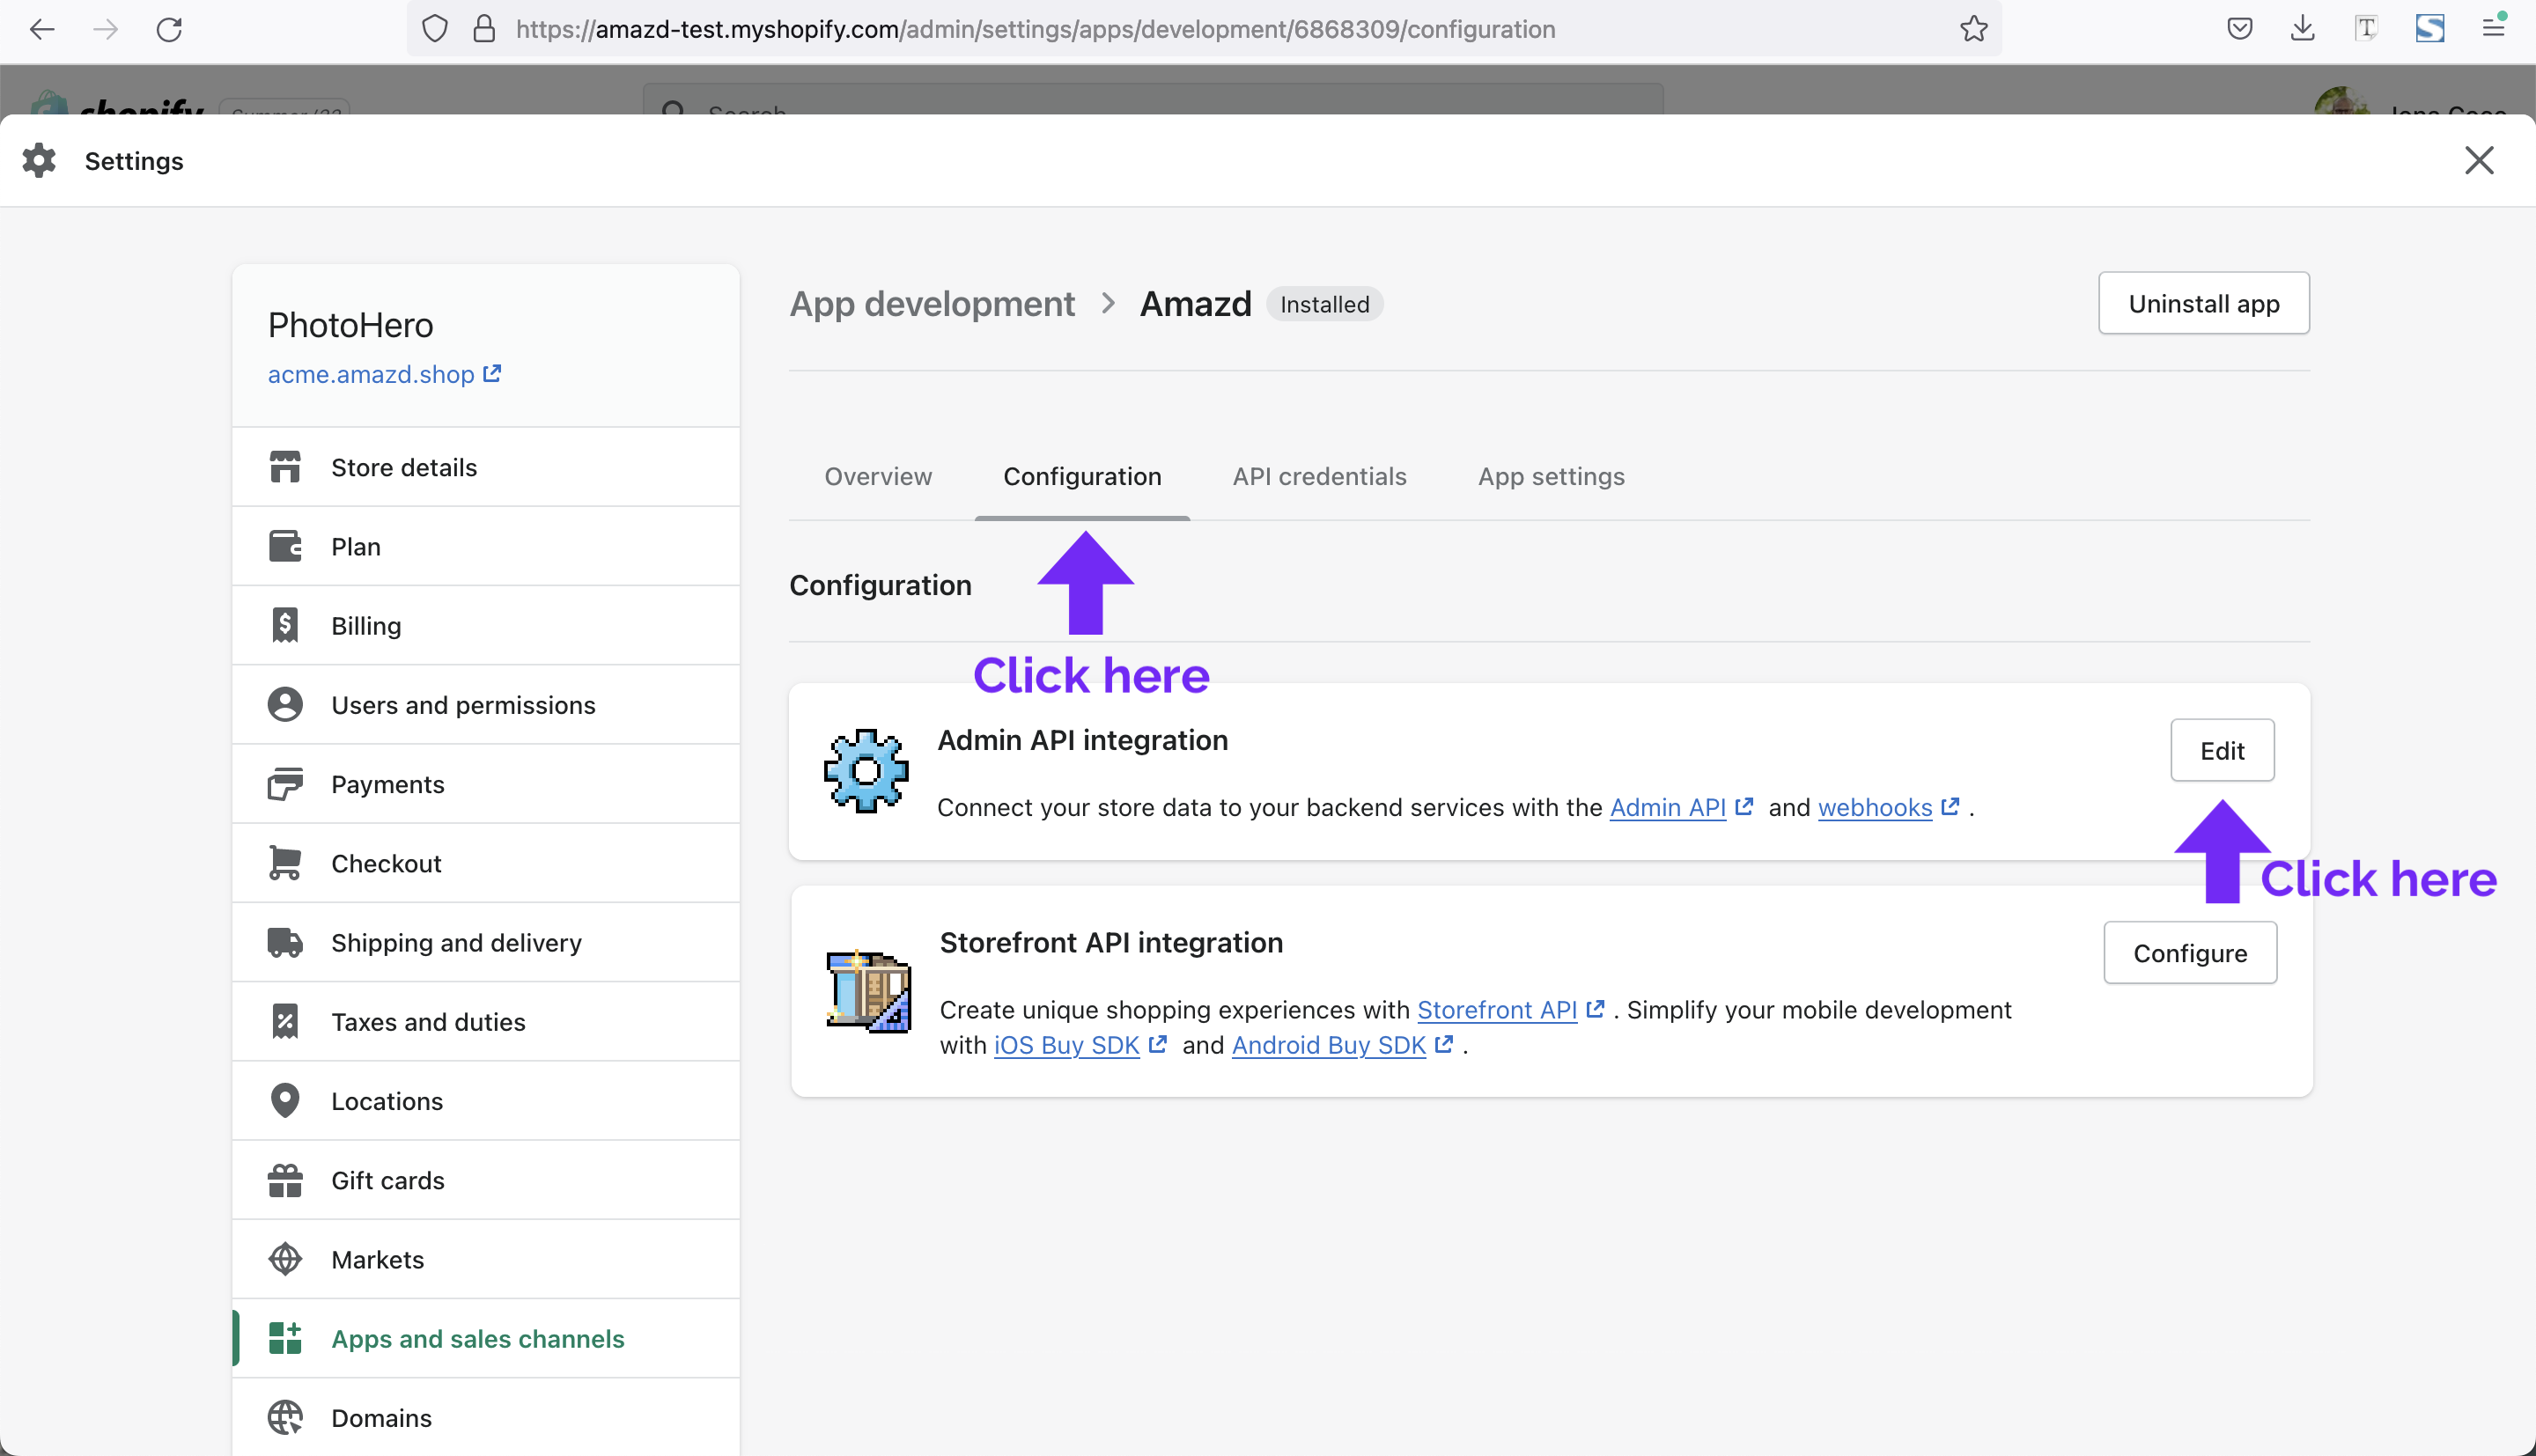The width and height of the screenshot is (2536, 1456).
Task: Reload the page with the refresh icon
Action: coord(169,29)
